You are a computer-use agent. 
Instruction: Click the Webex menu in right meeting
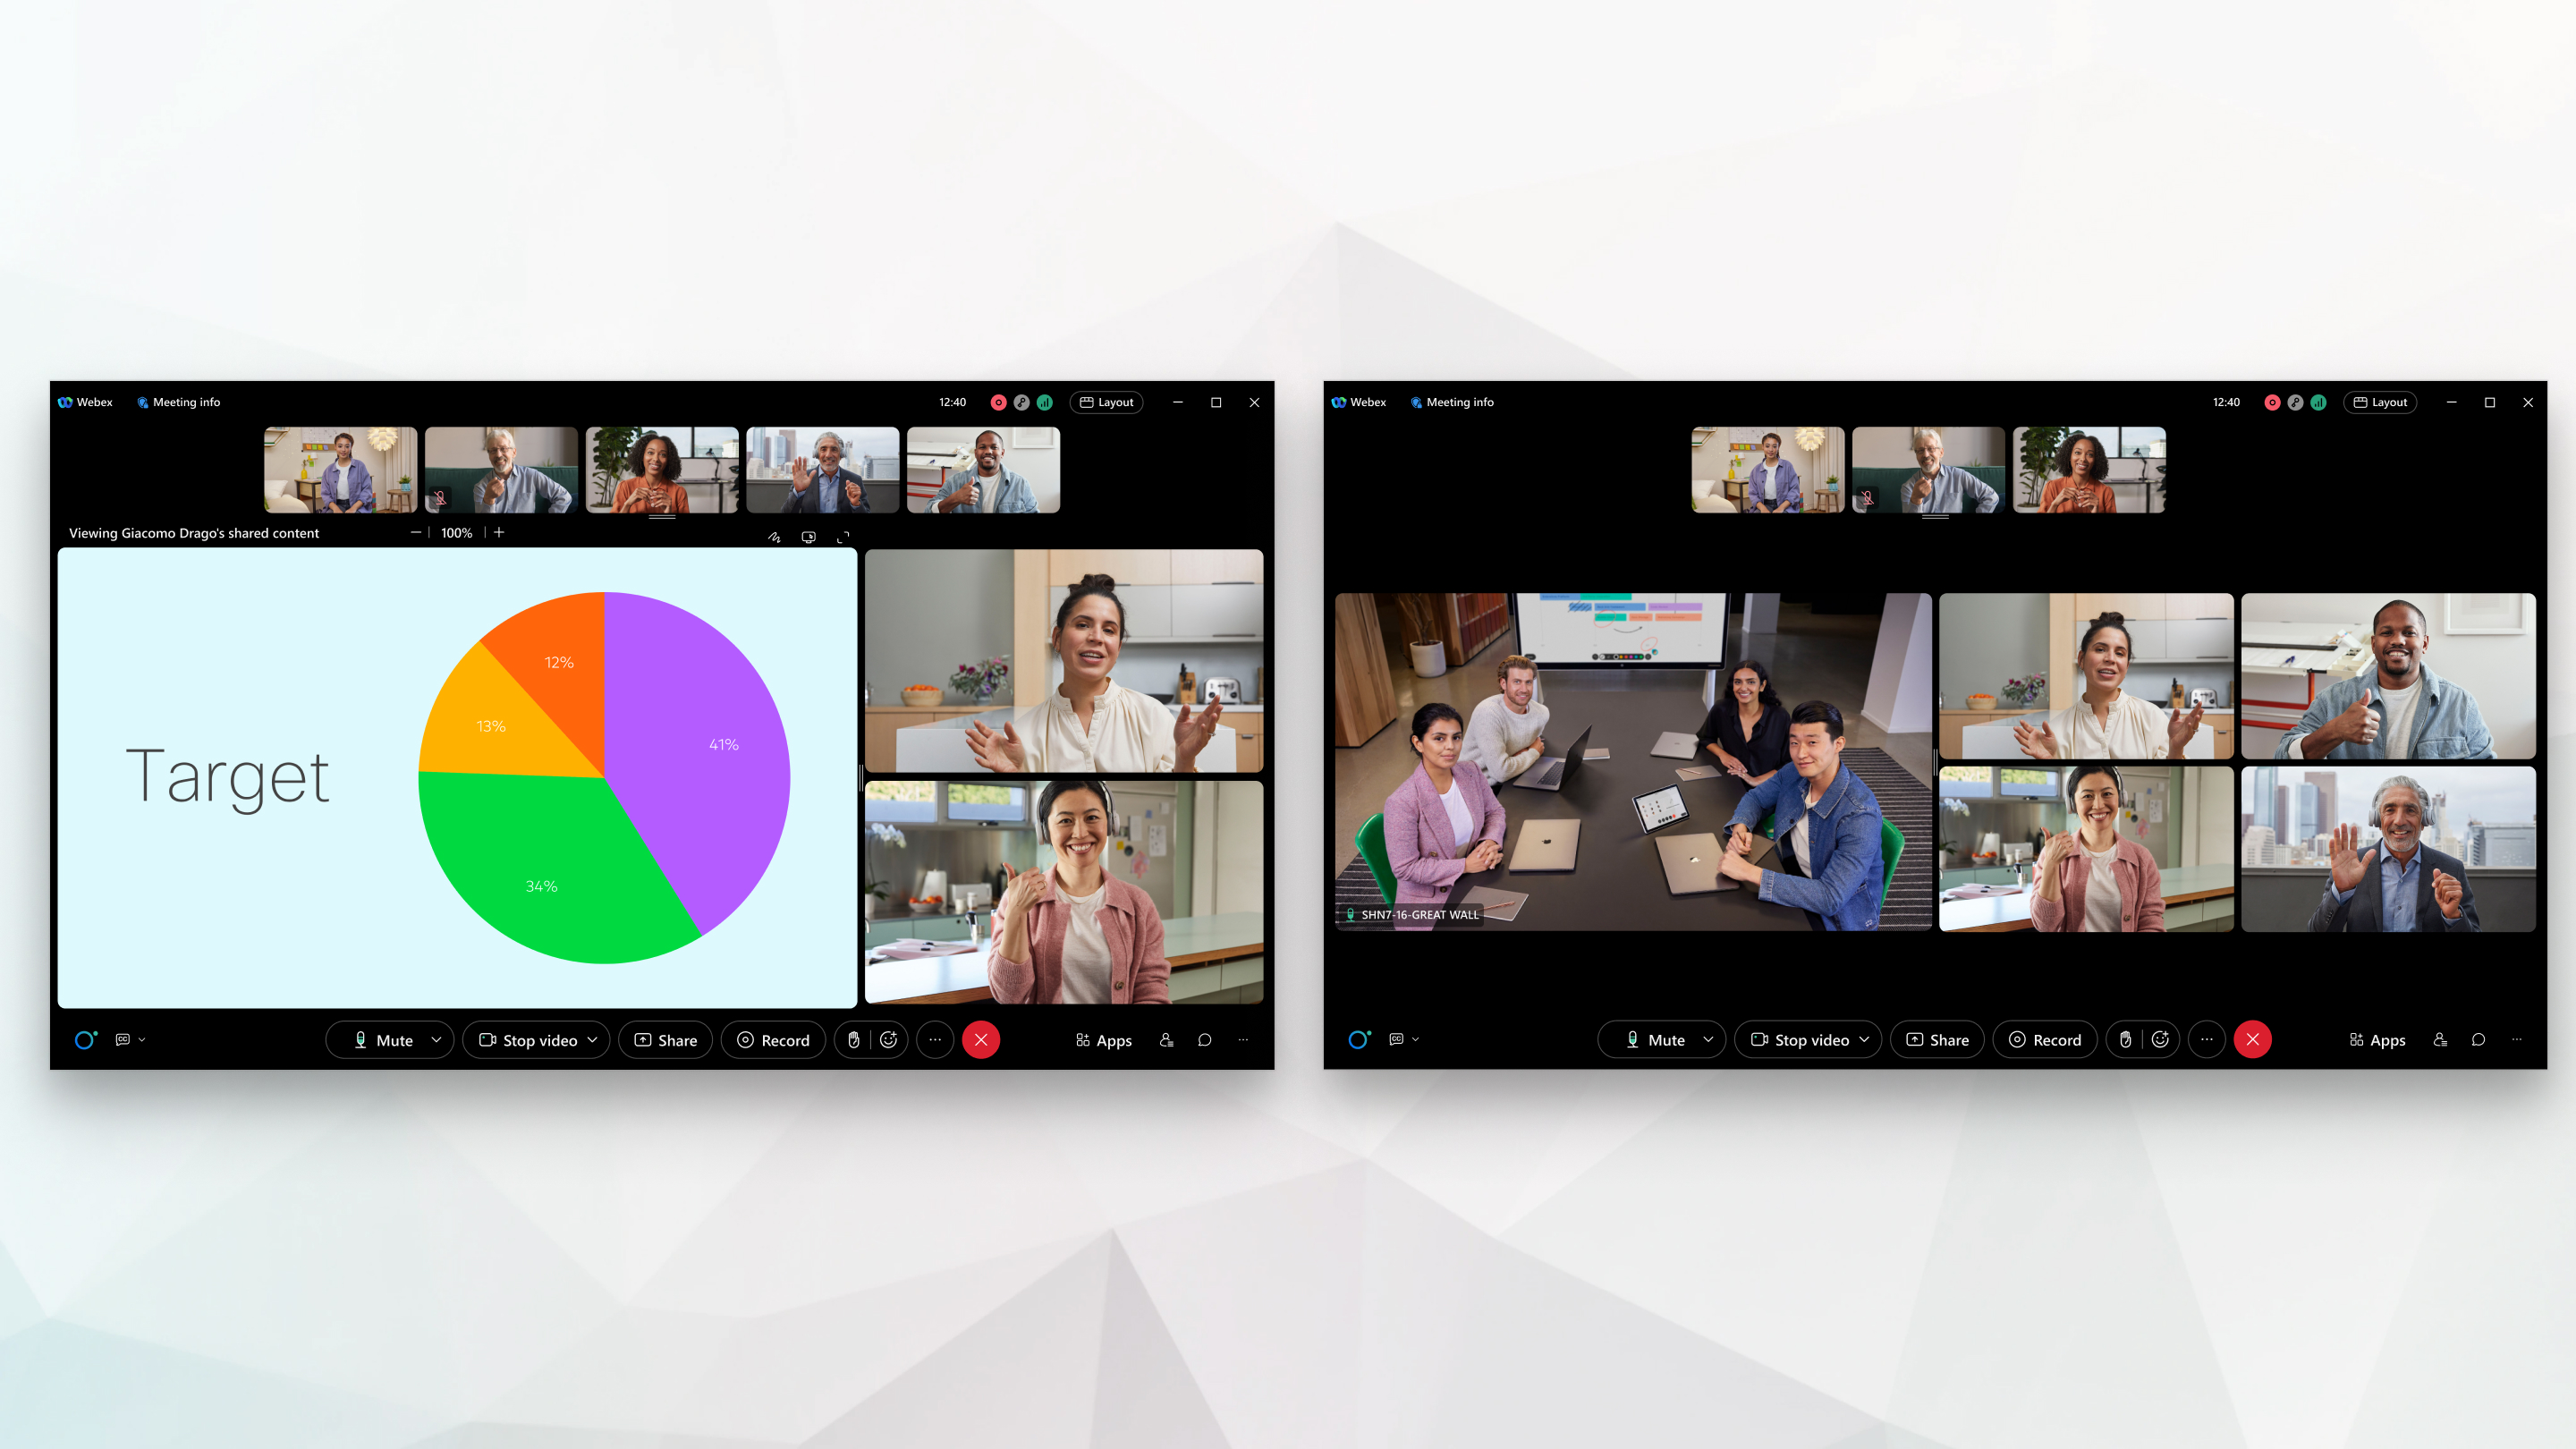[1360, 402]
